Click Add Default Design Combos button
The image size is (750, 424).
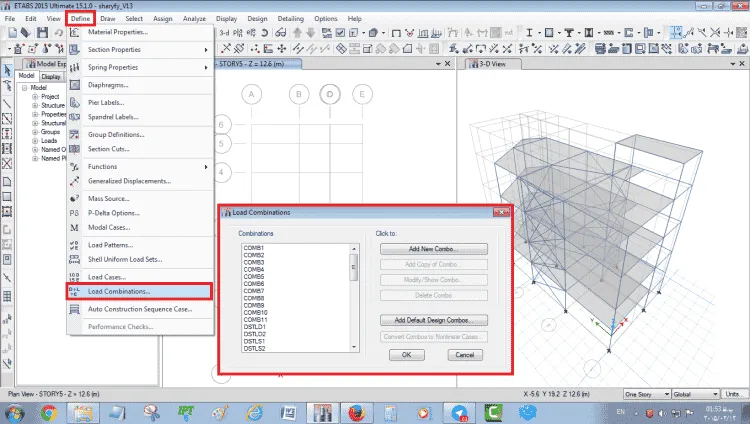434,320
